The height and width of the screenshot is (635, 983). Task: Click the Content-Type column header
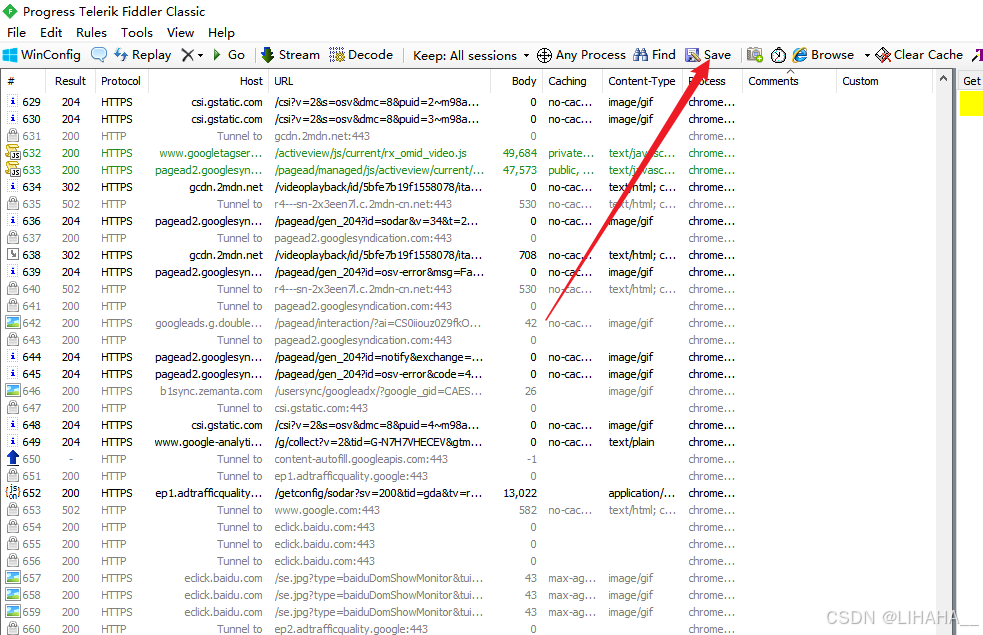(x=641, y=81)
